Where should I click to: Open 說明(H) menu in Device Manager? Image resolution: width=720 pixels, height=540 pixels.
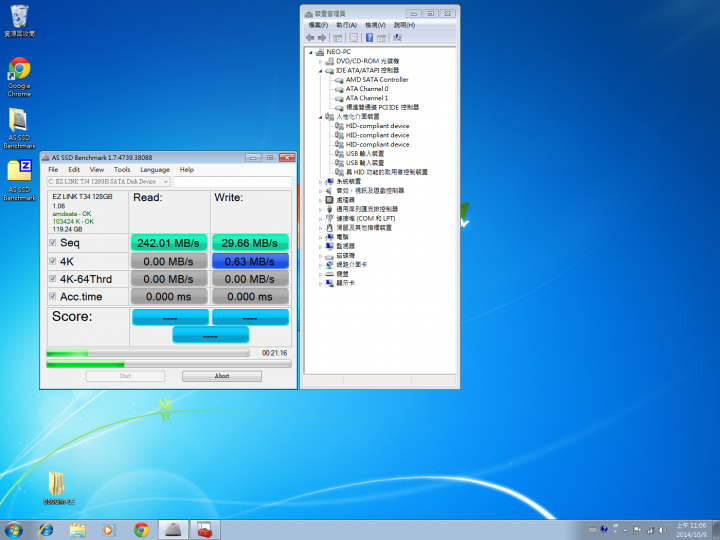pos(404,25)
